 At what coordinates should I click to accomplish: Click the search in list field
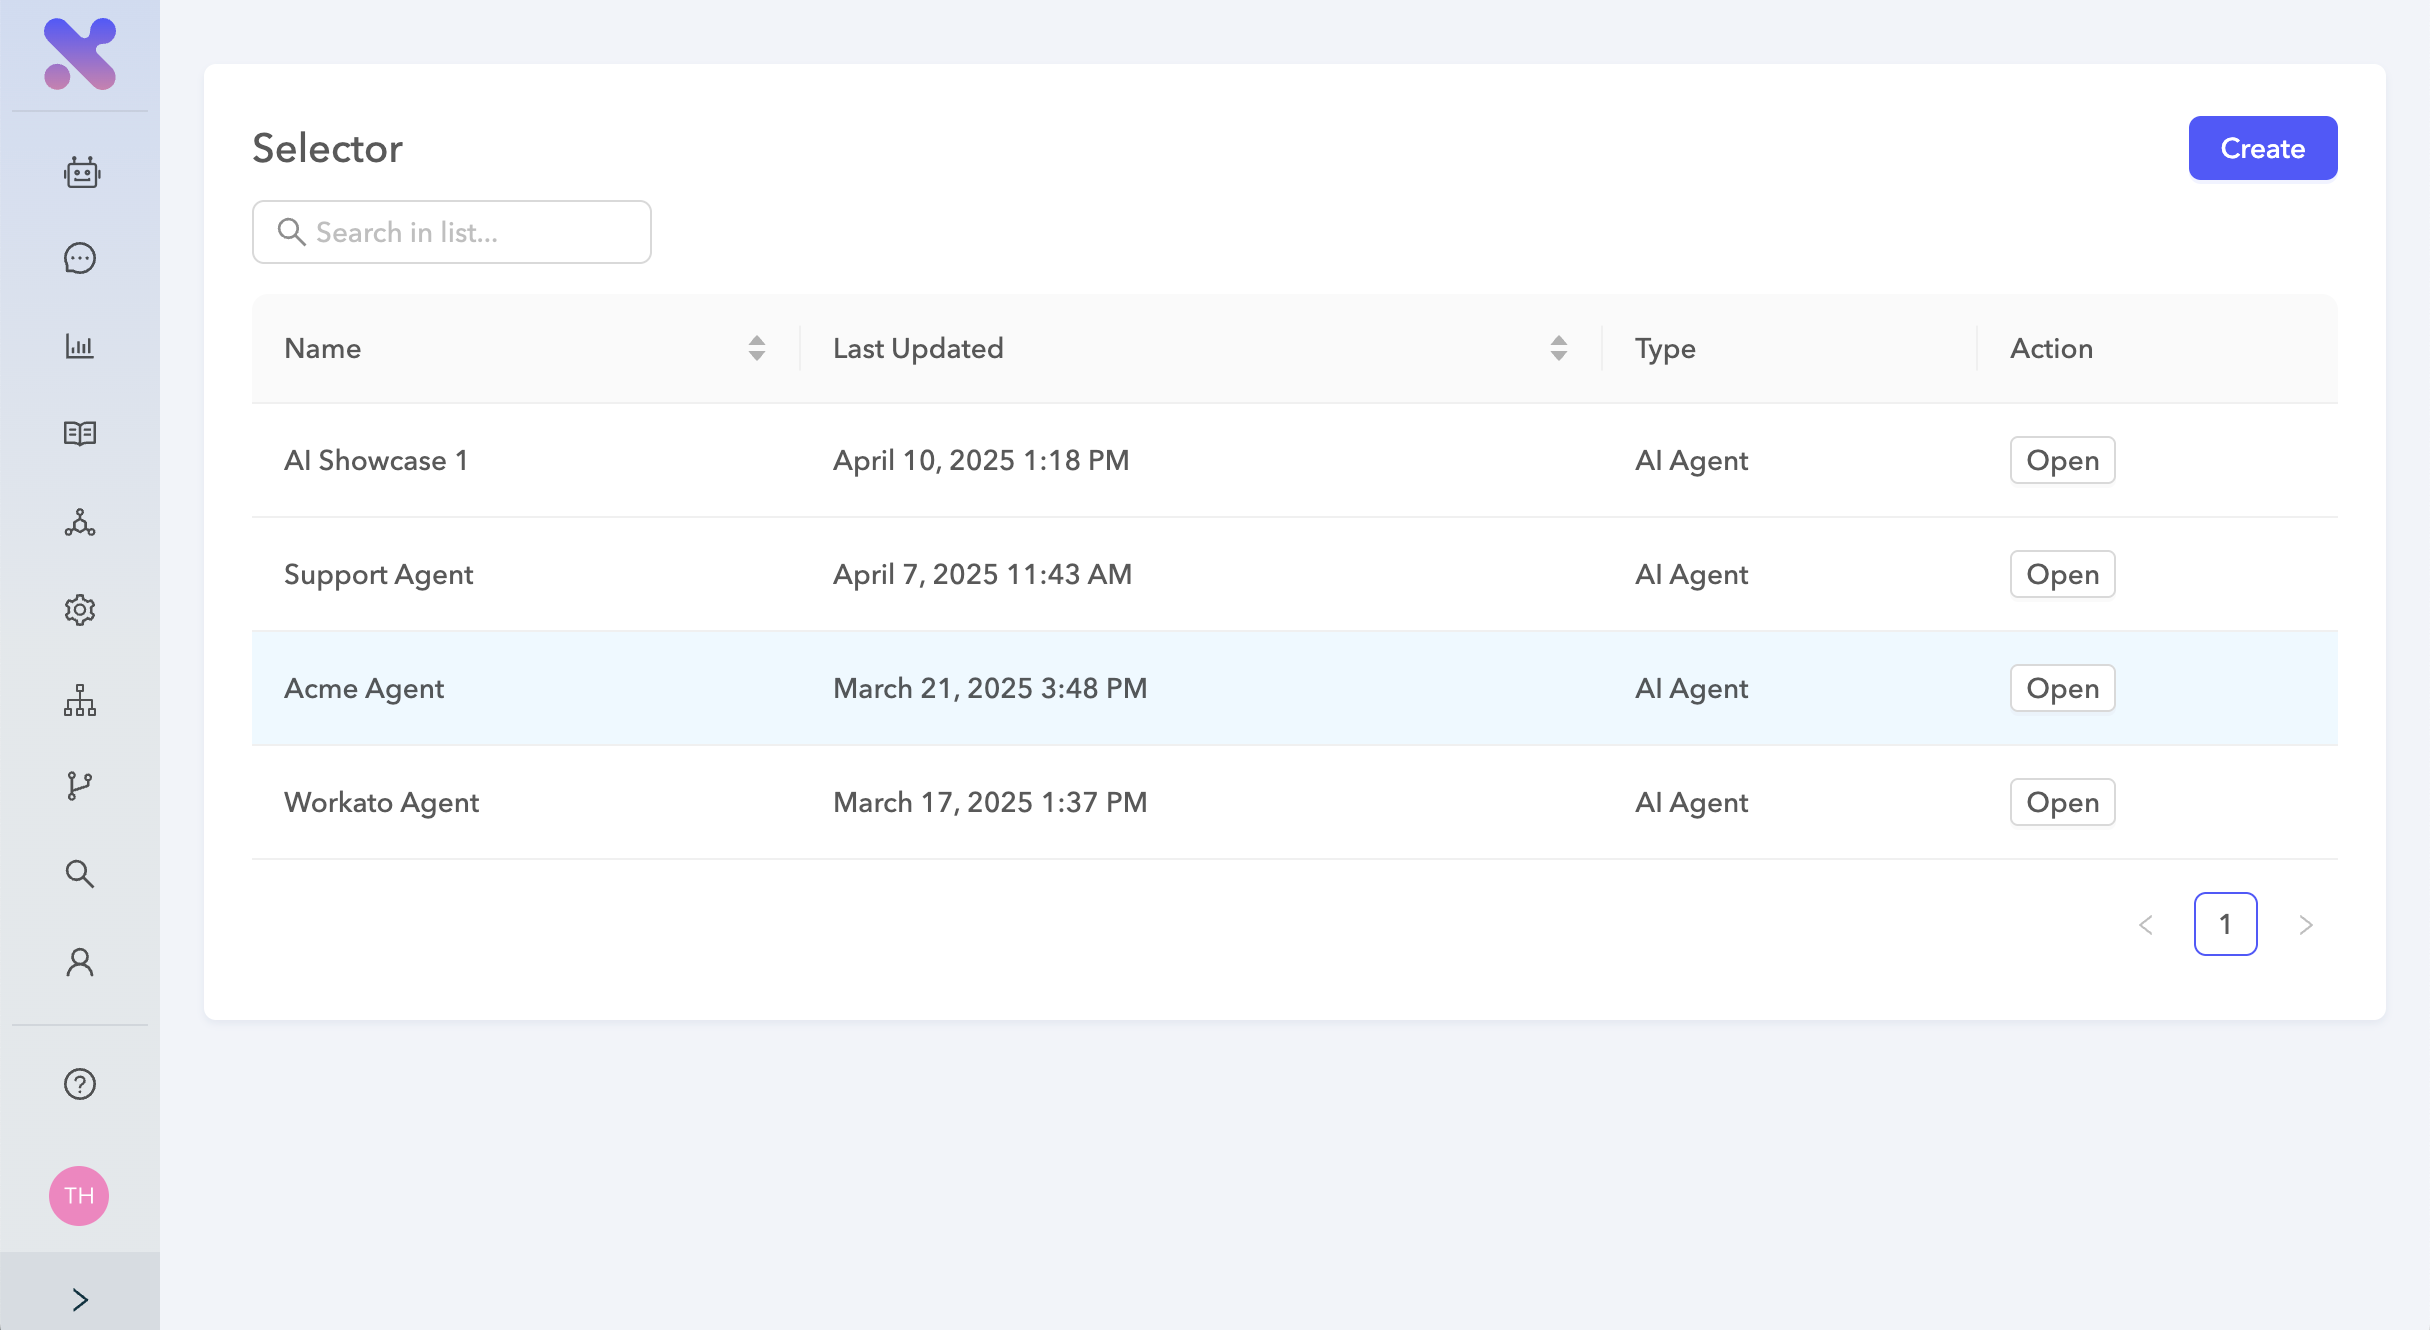(452, 232)
